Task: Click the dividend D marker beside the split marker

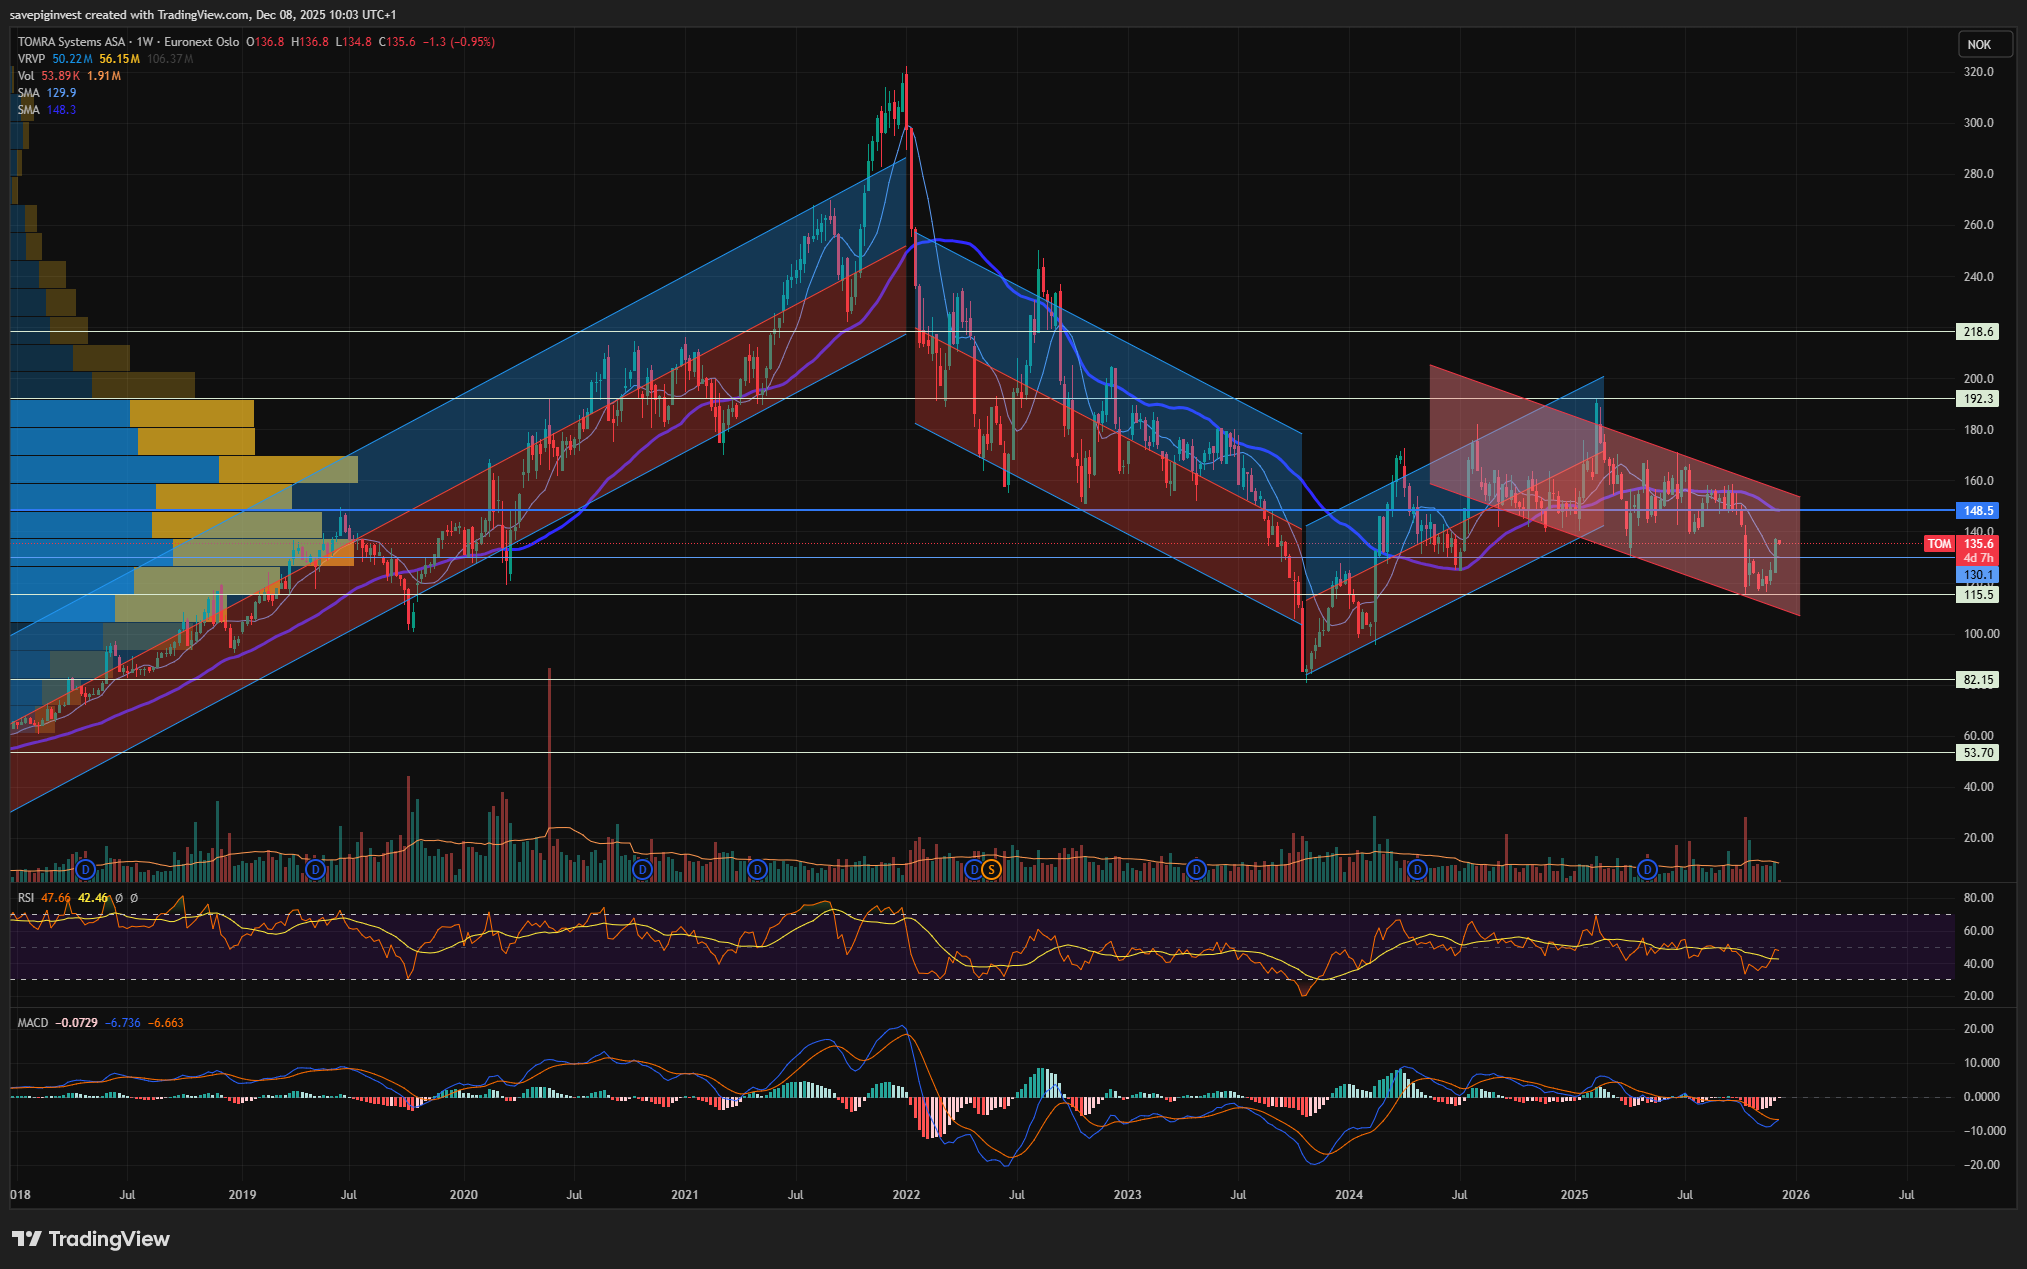Action: [974, 870]
